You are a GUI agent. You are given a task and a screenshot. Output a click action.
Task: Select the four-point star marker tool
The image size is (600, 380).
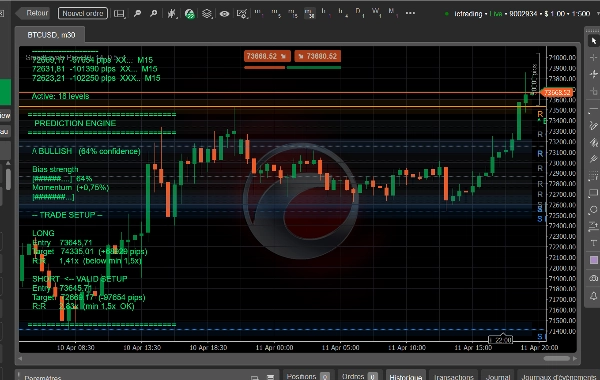[593, 74]
